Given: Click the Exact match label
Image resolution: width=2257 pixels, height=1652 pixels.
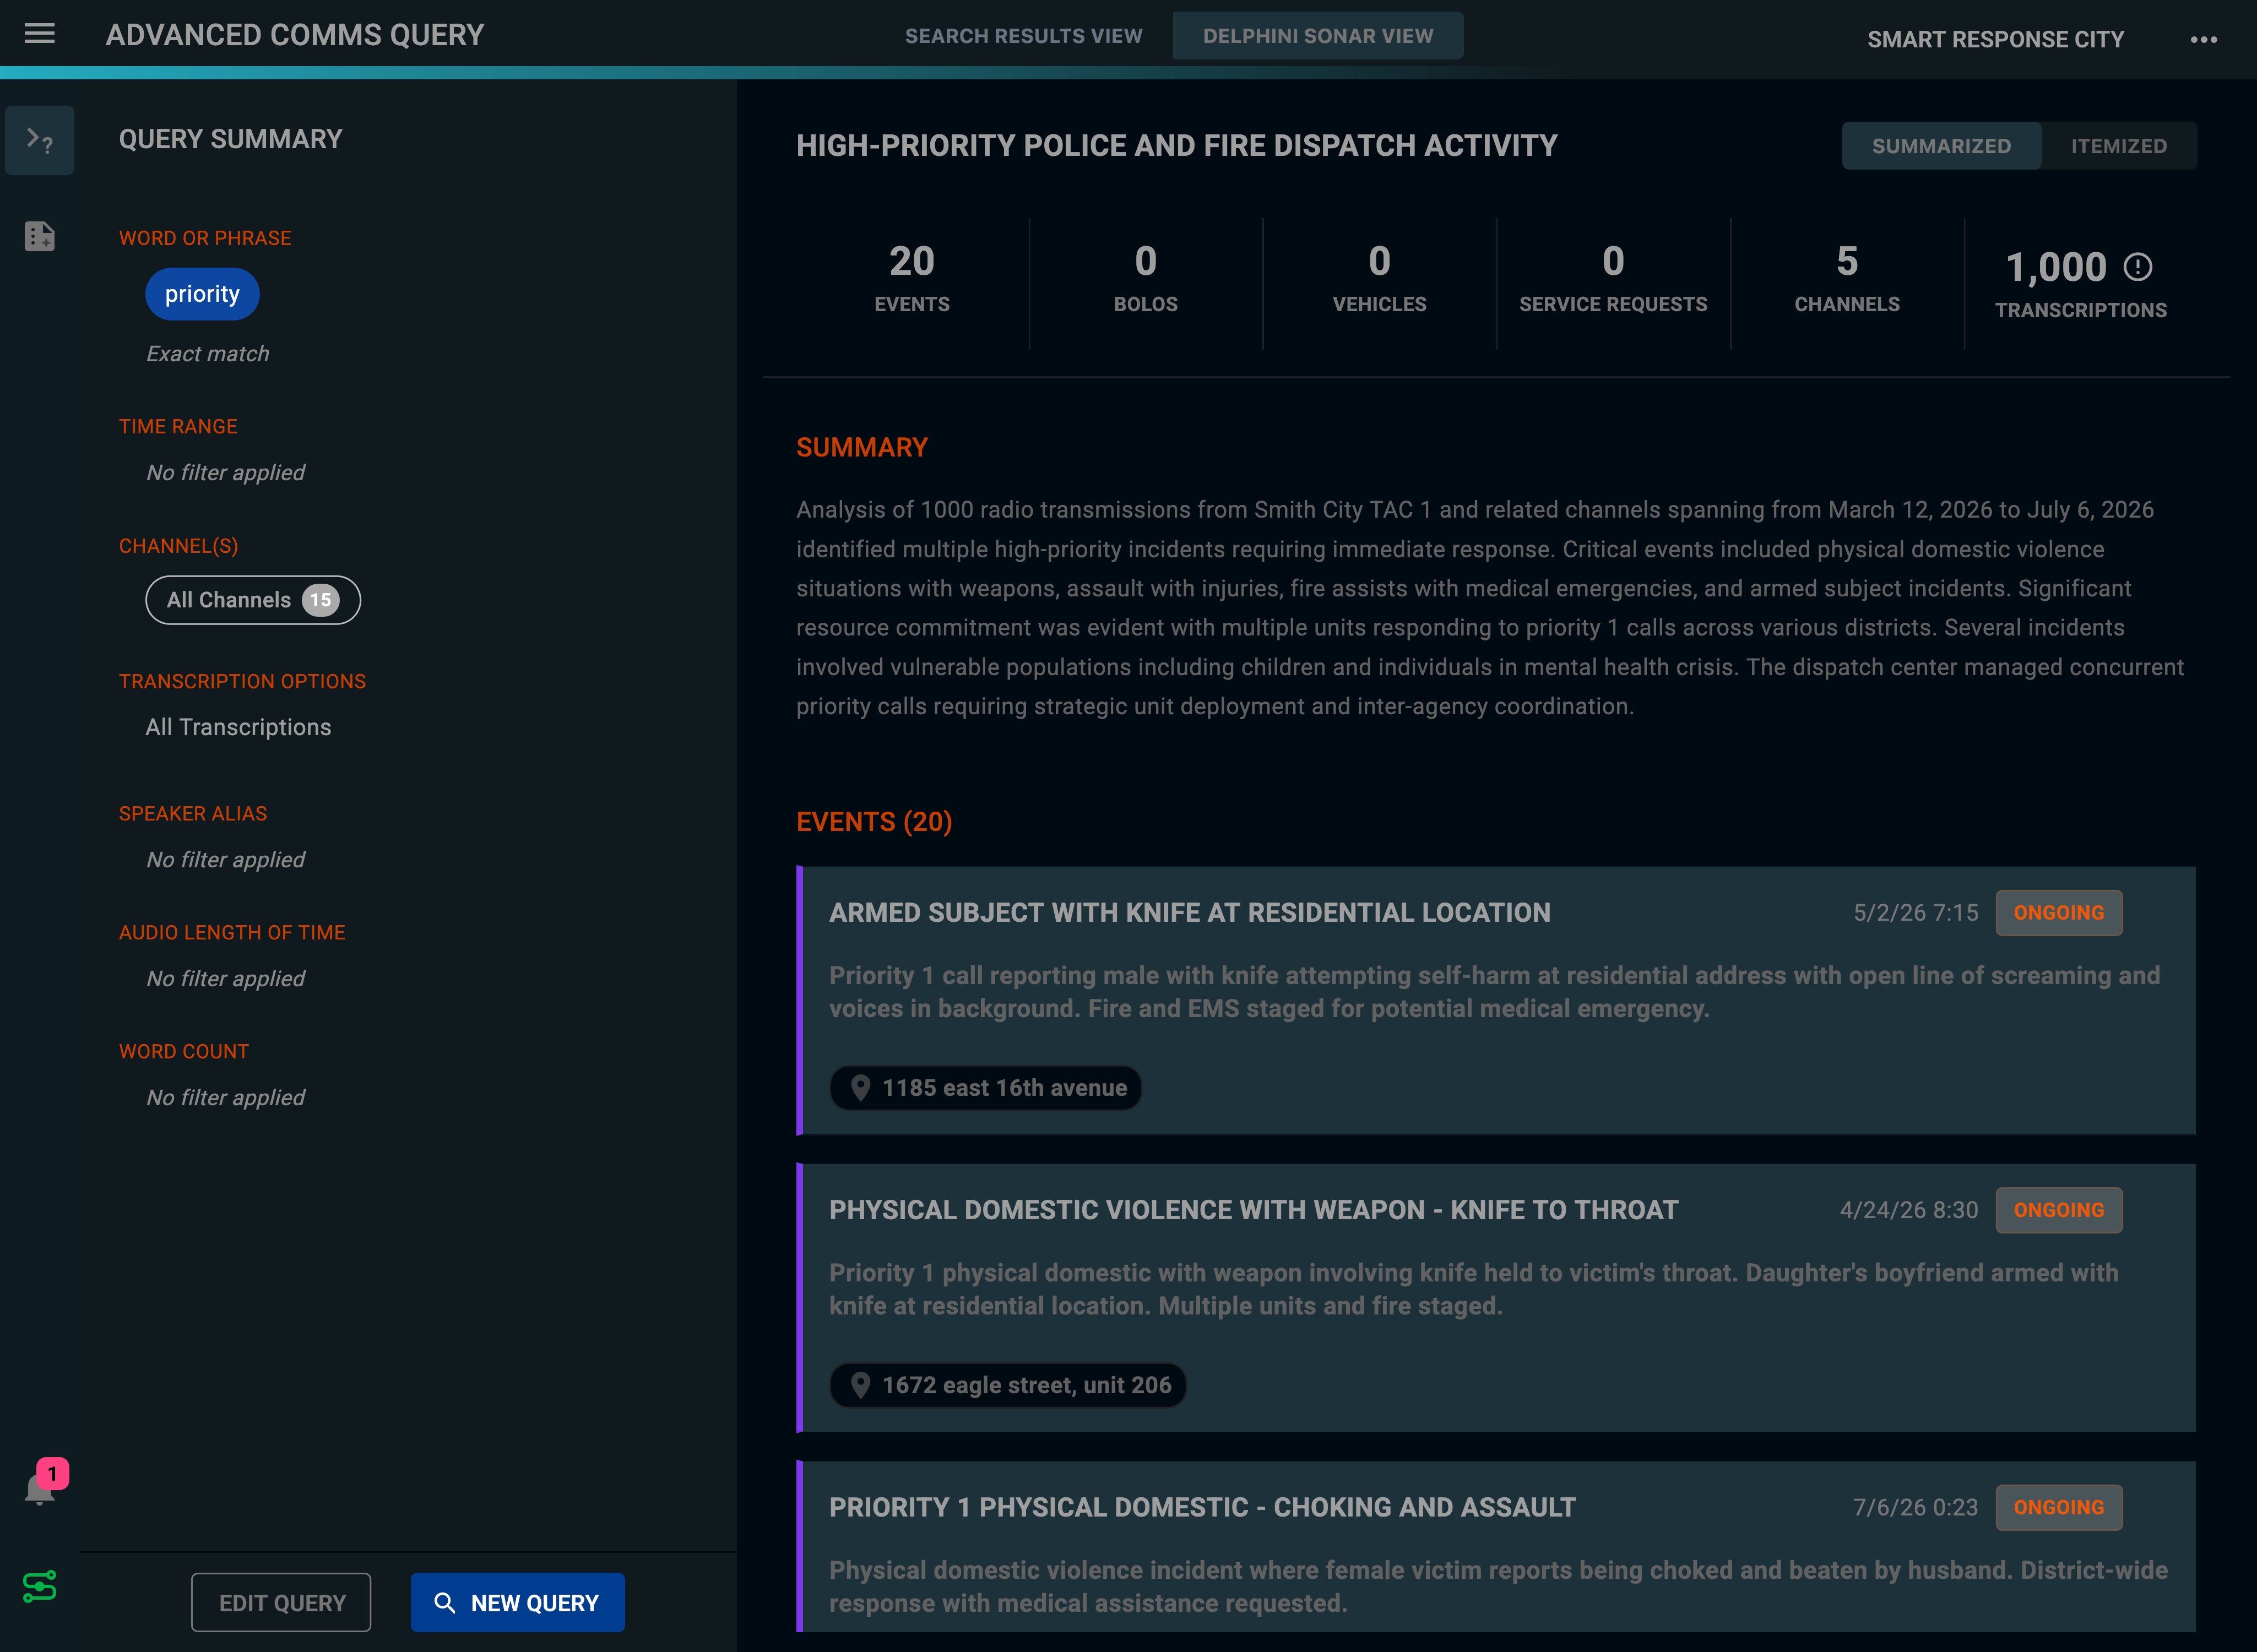Looking at the screenshot, I should coord(208,354).
